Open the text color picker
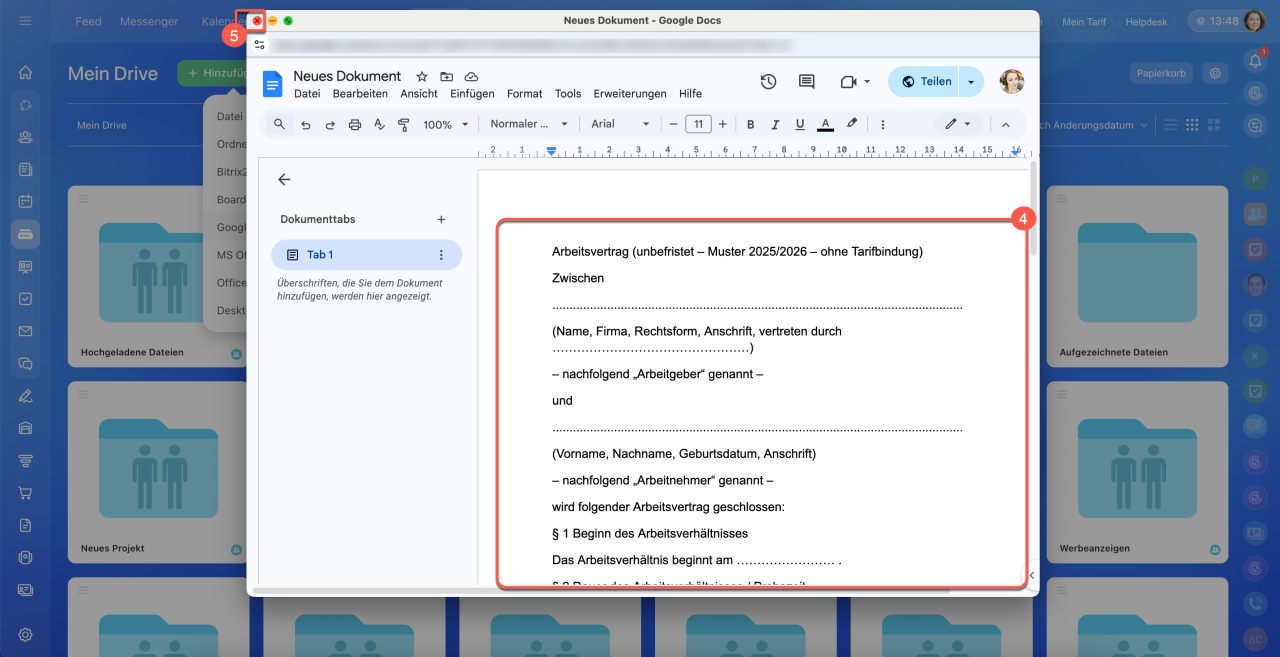Image resolution: width=1280 pixels, height=657 pixels. point(825,124)
